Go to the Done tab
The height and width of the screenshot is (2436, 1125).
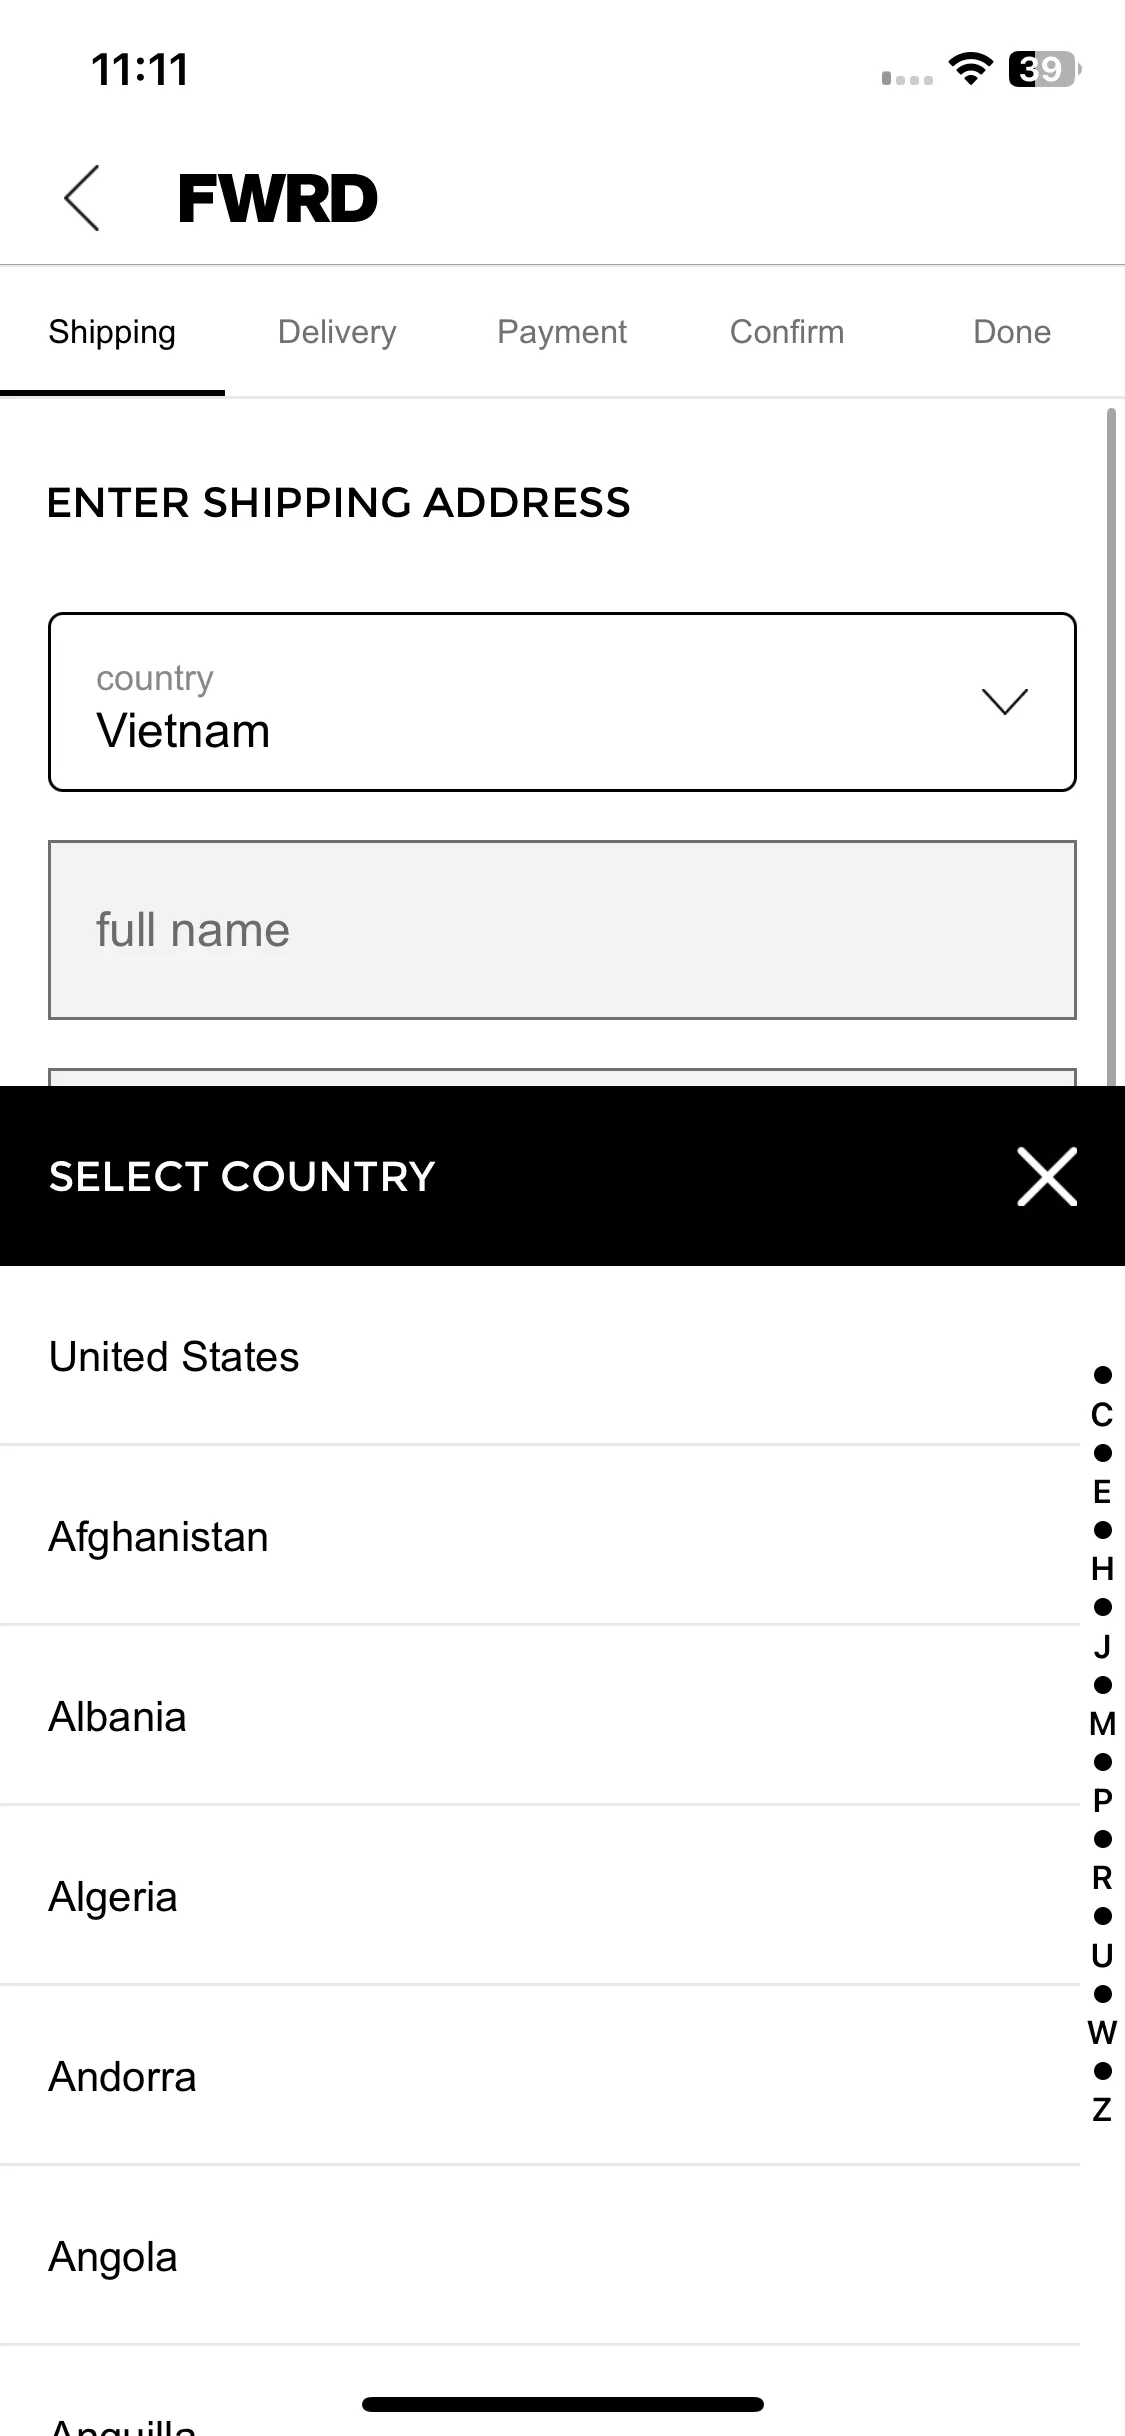point(1012,332)
